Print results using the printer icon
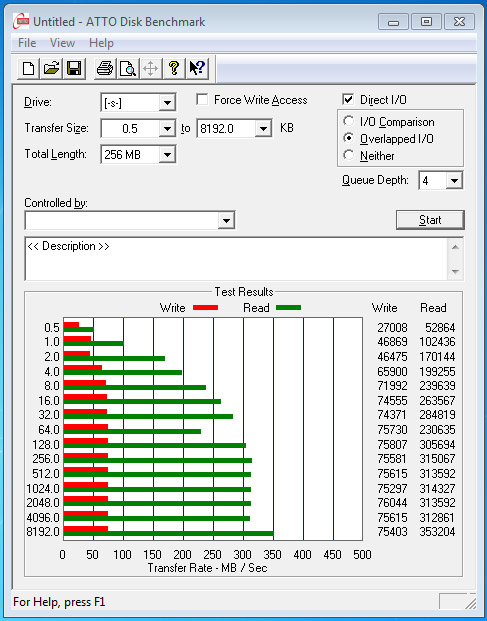This screenshot has width=487, height=621. (105, 68)
